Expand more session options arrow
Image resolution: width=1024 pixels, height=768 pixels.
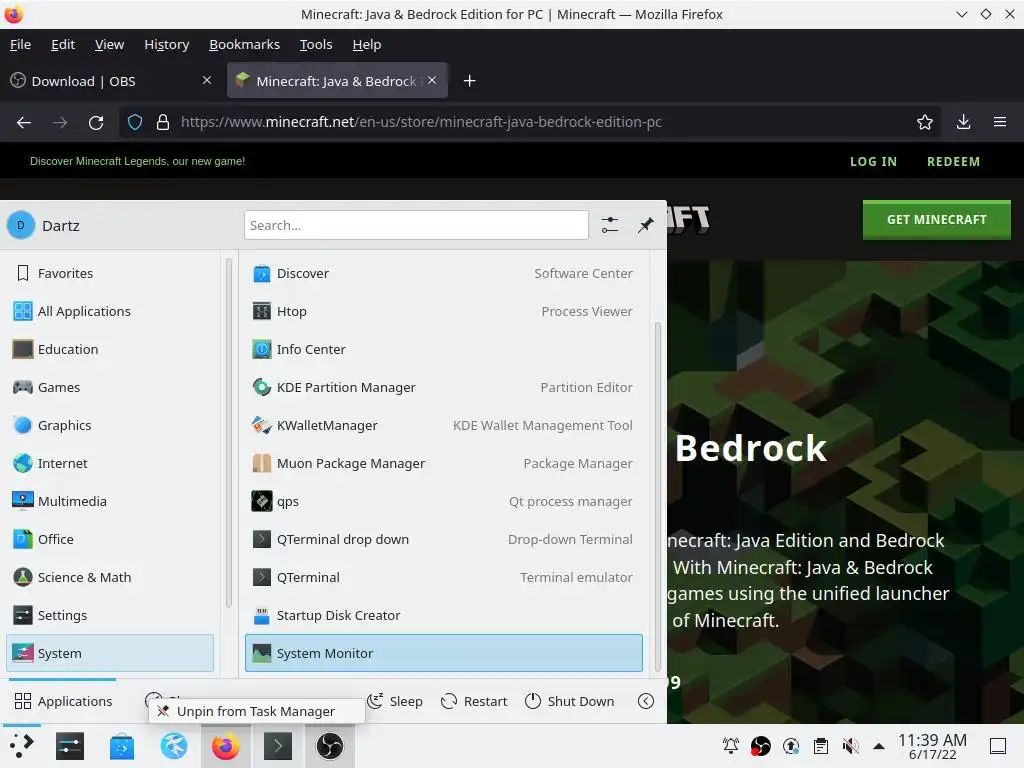pyautogui.click(x=645, y=701)
